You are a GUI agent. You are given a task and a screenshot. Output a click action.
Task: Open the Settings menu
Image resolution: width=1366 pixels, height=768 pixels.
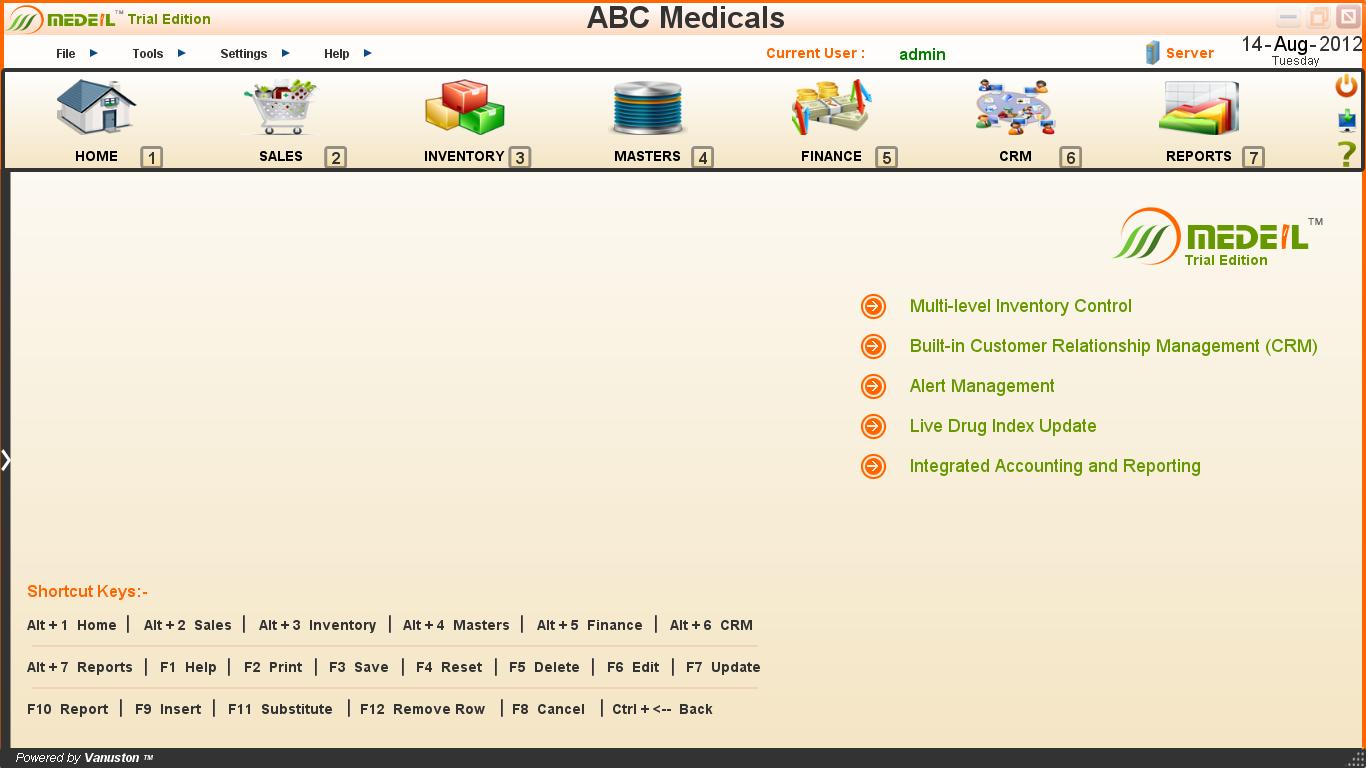coord(244,54)
